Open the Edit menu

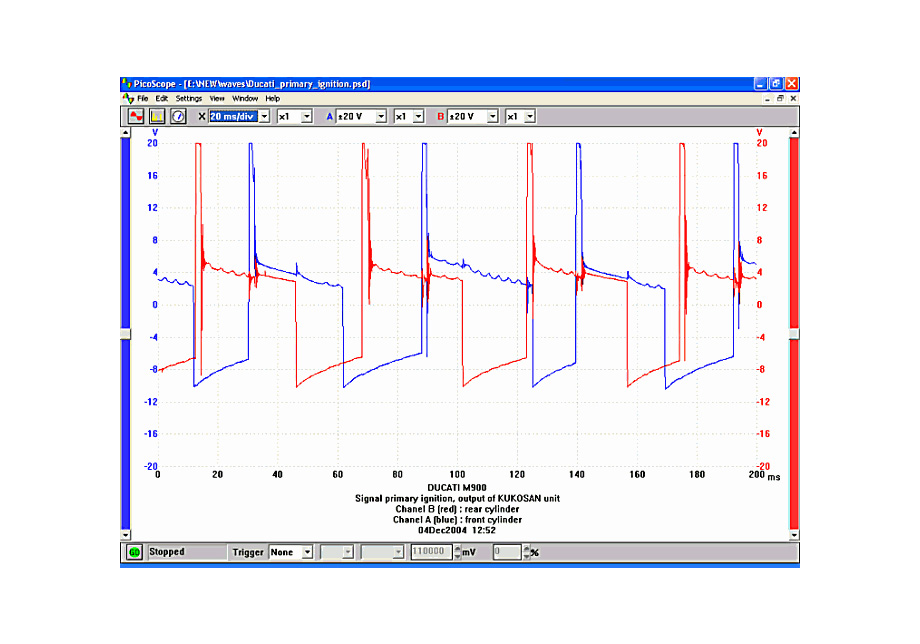(161, 99)
